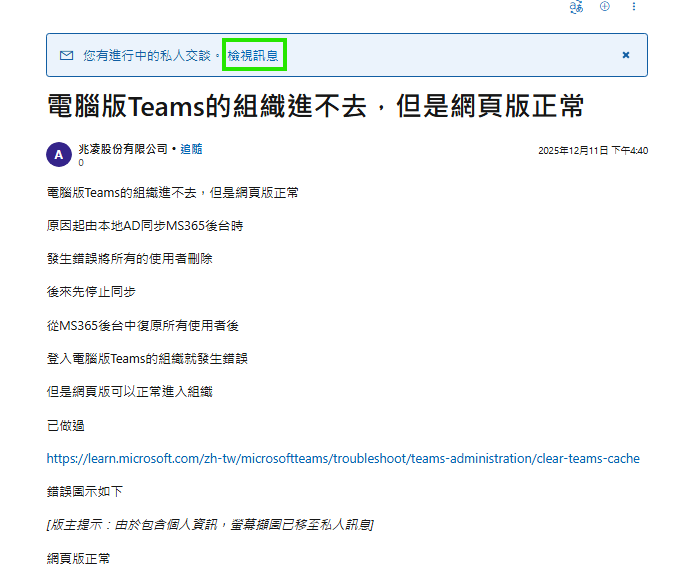Click the envelope icon in private message banner

tap(66, 55)
